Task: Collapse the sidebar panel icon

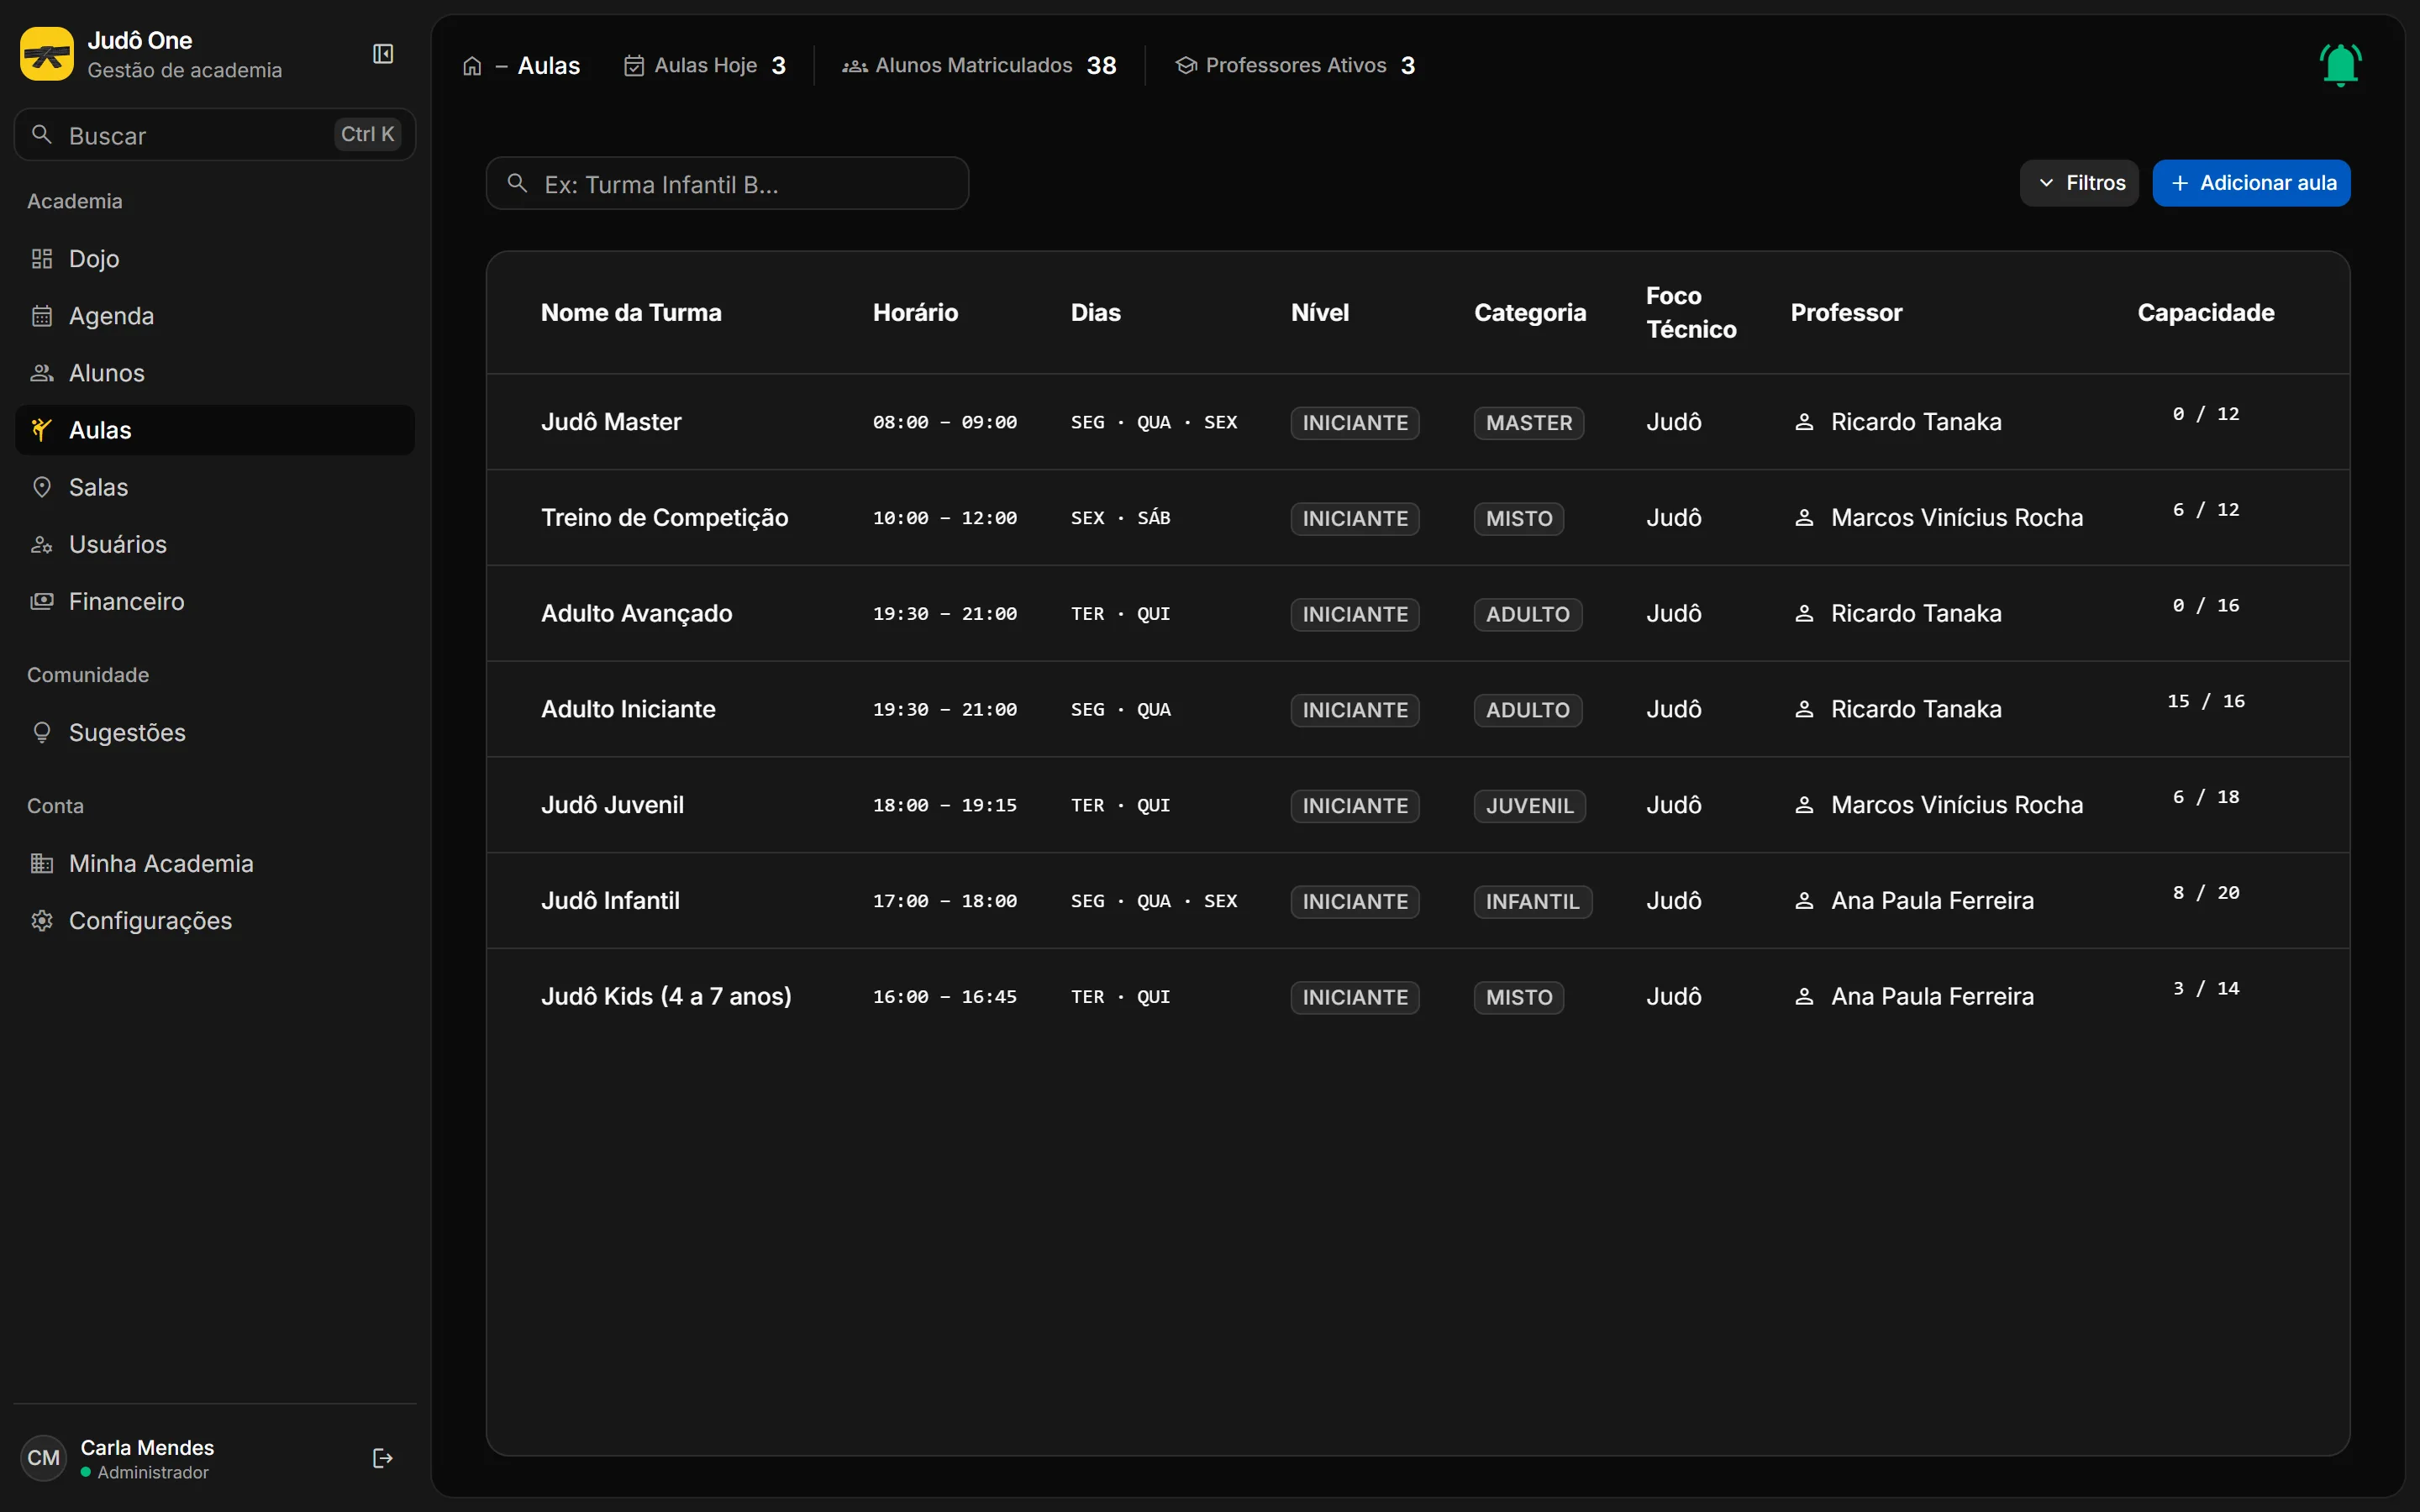Action: 383,54
